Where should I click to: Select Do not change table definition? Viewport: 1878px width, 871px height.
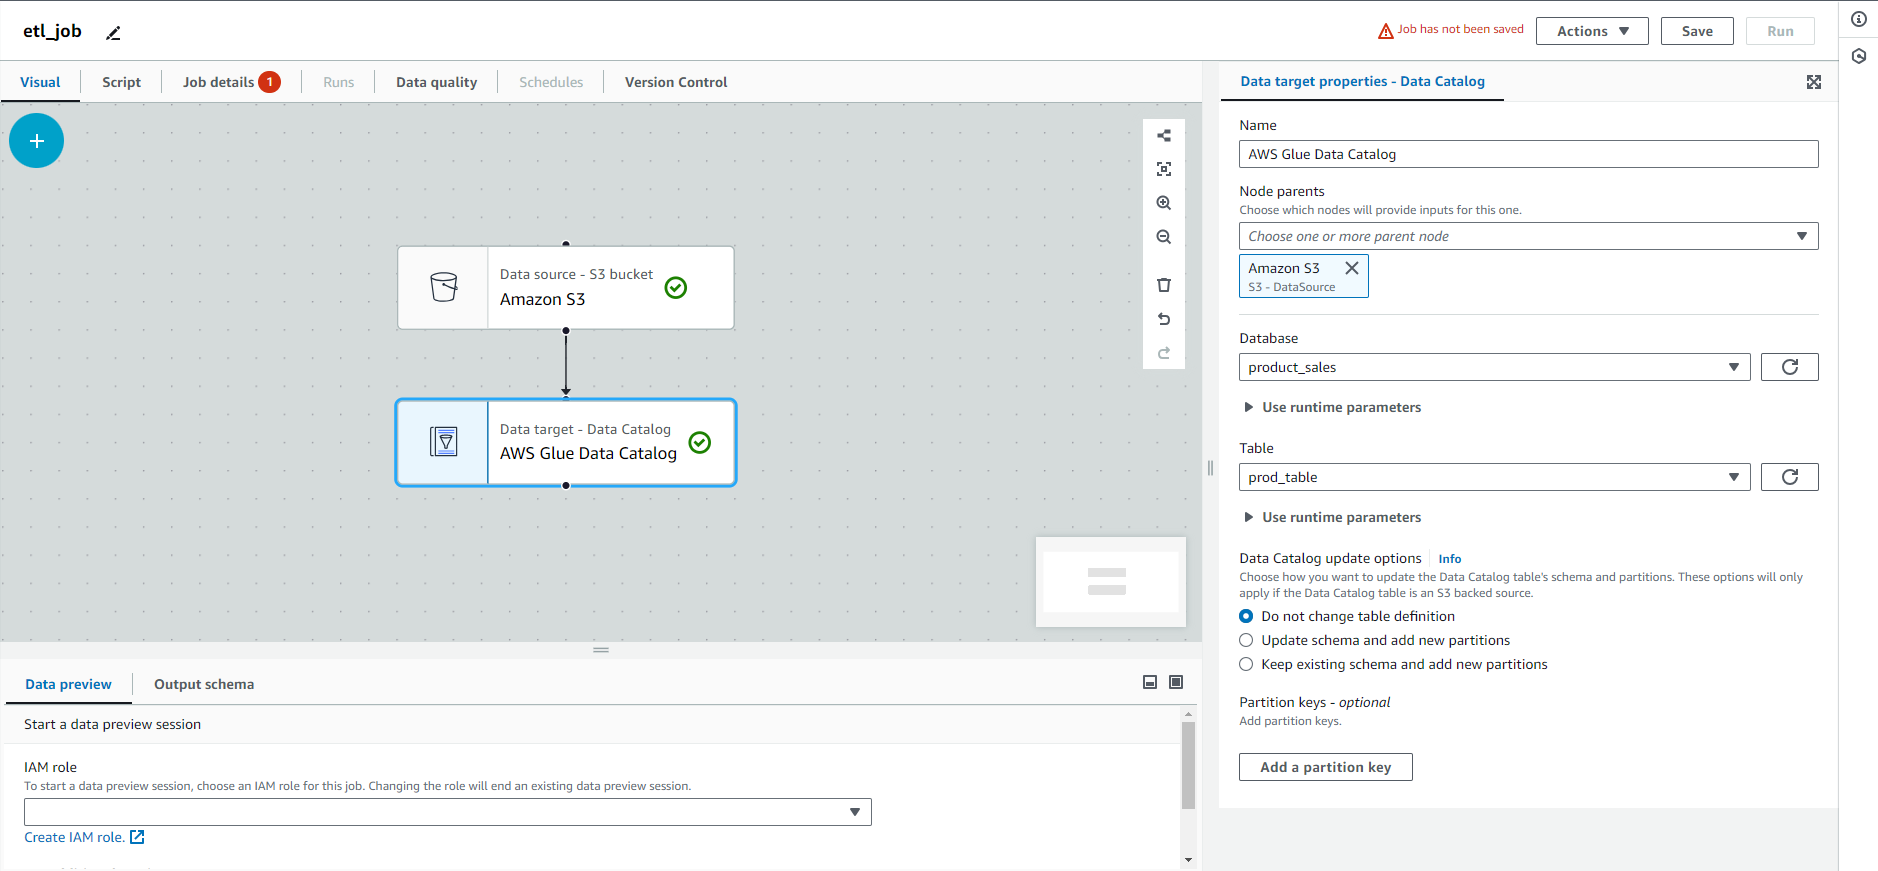click(x=1246, y=616)
